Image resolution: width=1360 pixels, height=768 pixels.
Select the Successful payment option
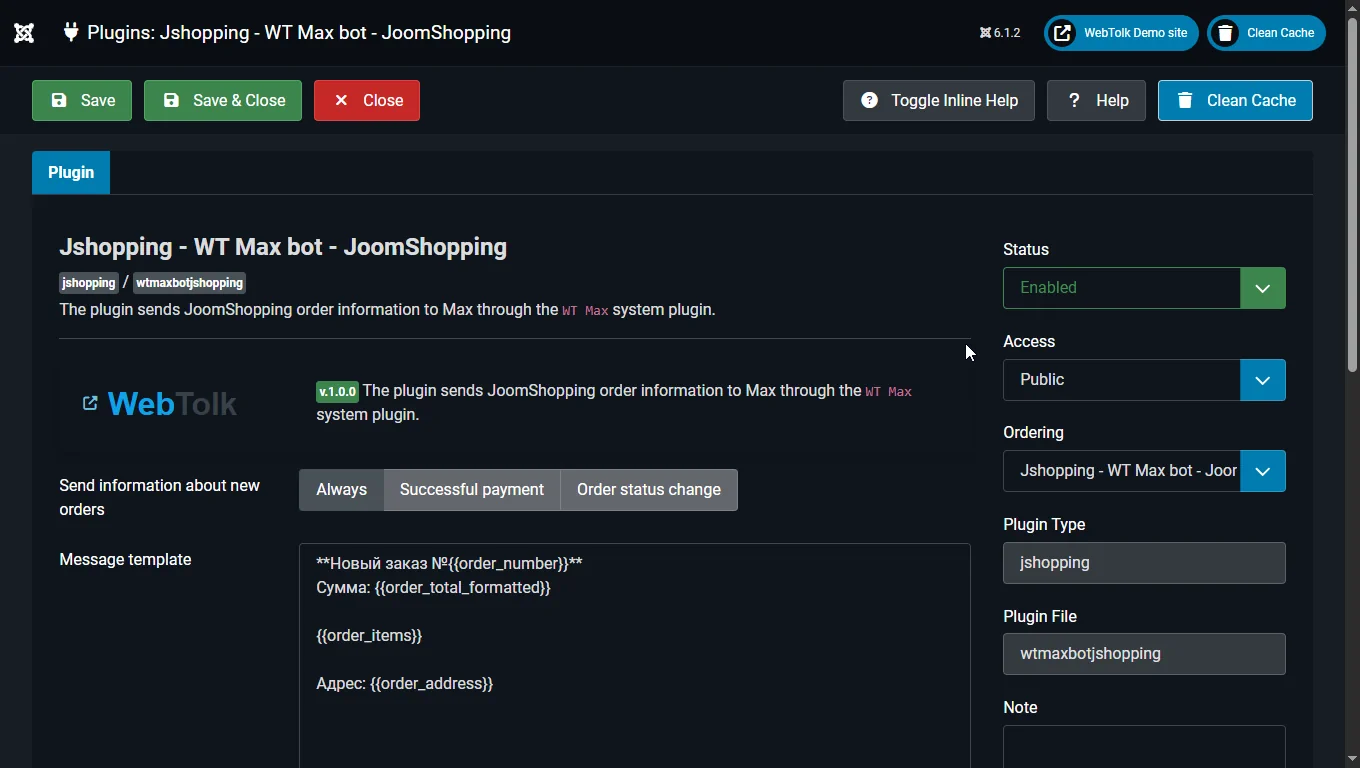(x=472, y=490)
